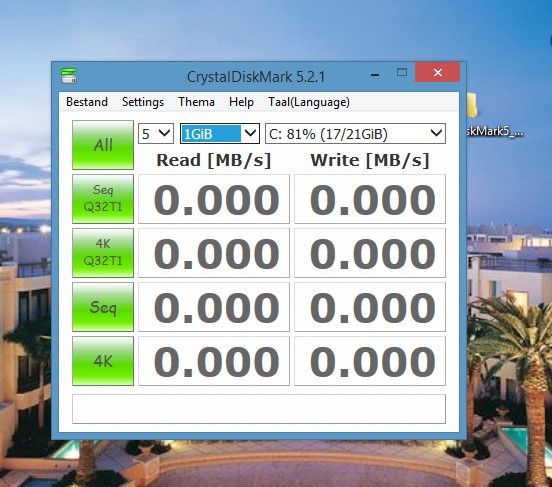The height and width of the screenshot is (487, 552).
Task: Open the Taal(Language) menu
Action: (x=309, y=102)
